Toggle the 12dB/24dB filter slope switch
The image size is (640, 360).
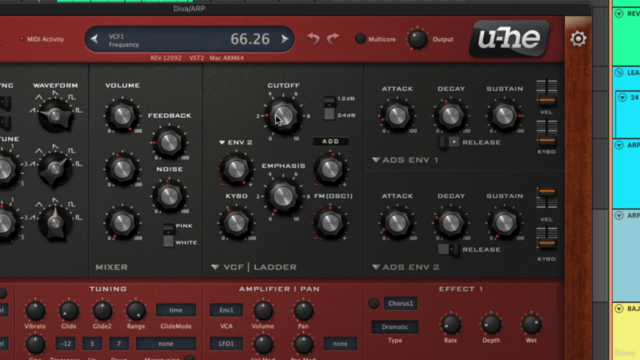coord(329,108)
